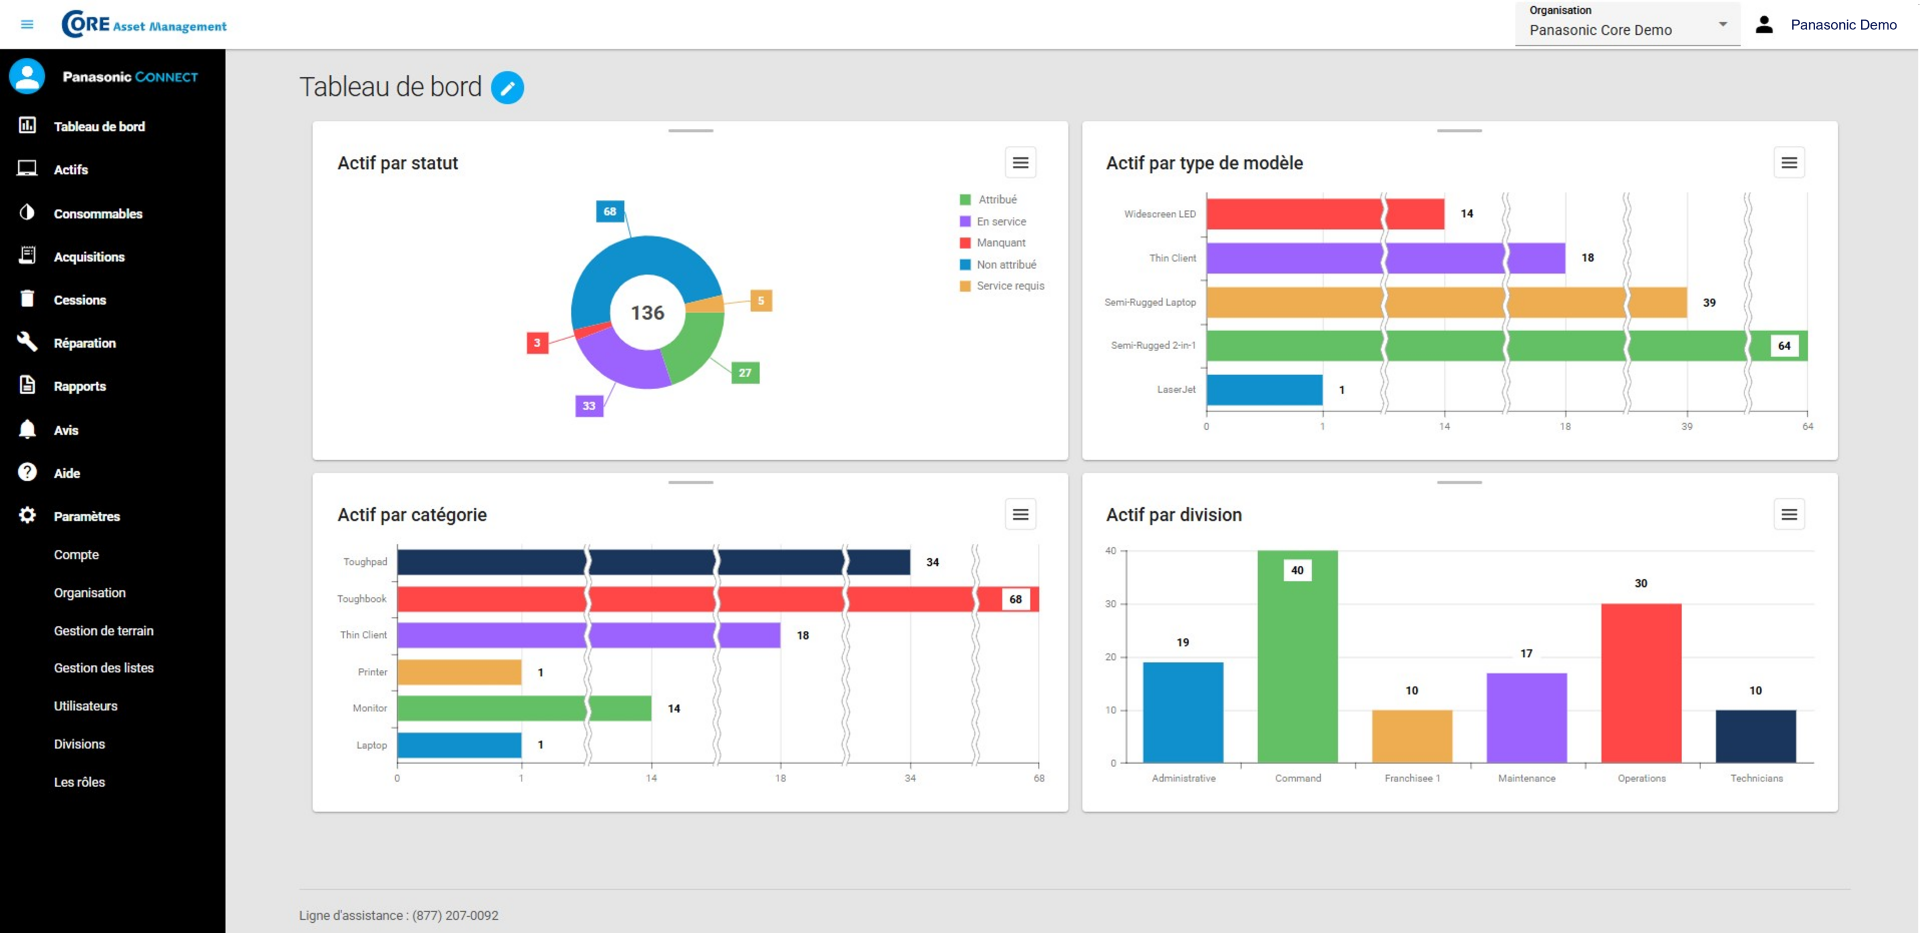This screenshot has width=1920, height=933.
Task: Open the Divisions settings page
Action: click(x=80, y=744)
